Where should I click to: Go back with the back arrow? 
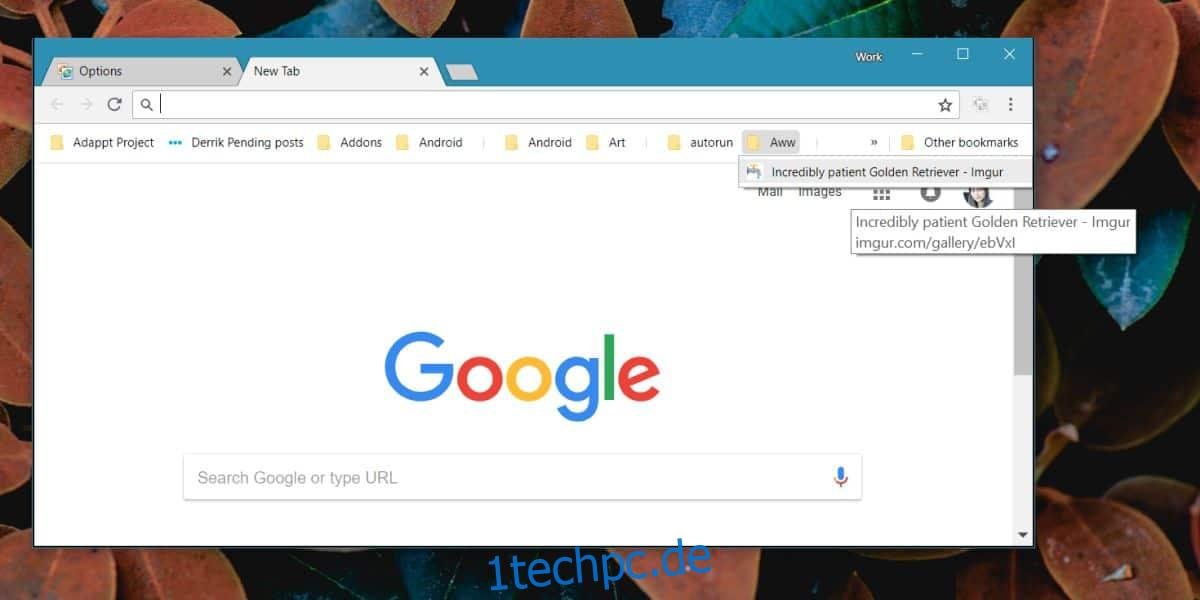[x=57, y=104]
